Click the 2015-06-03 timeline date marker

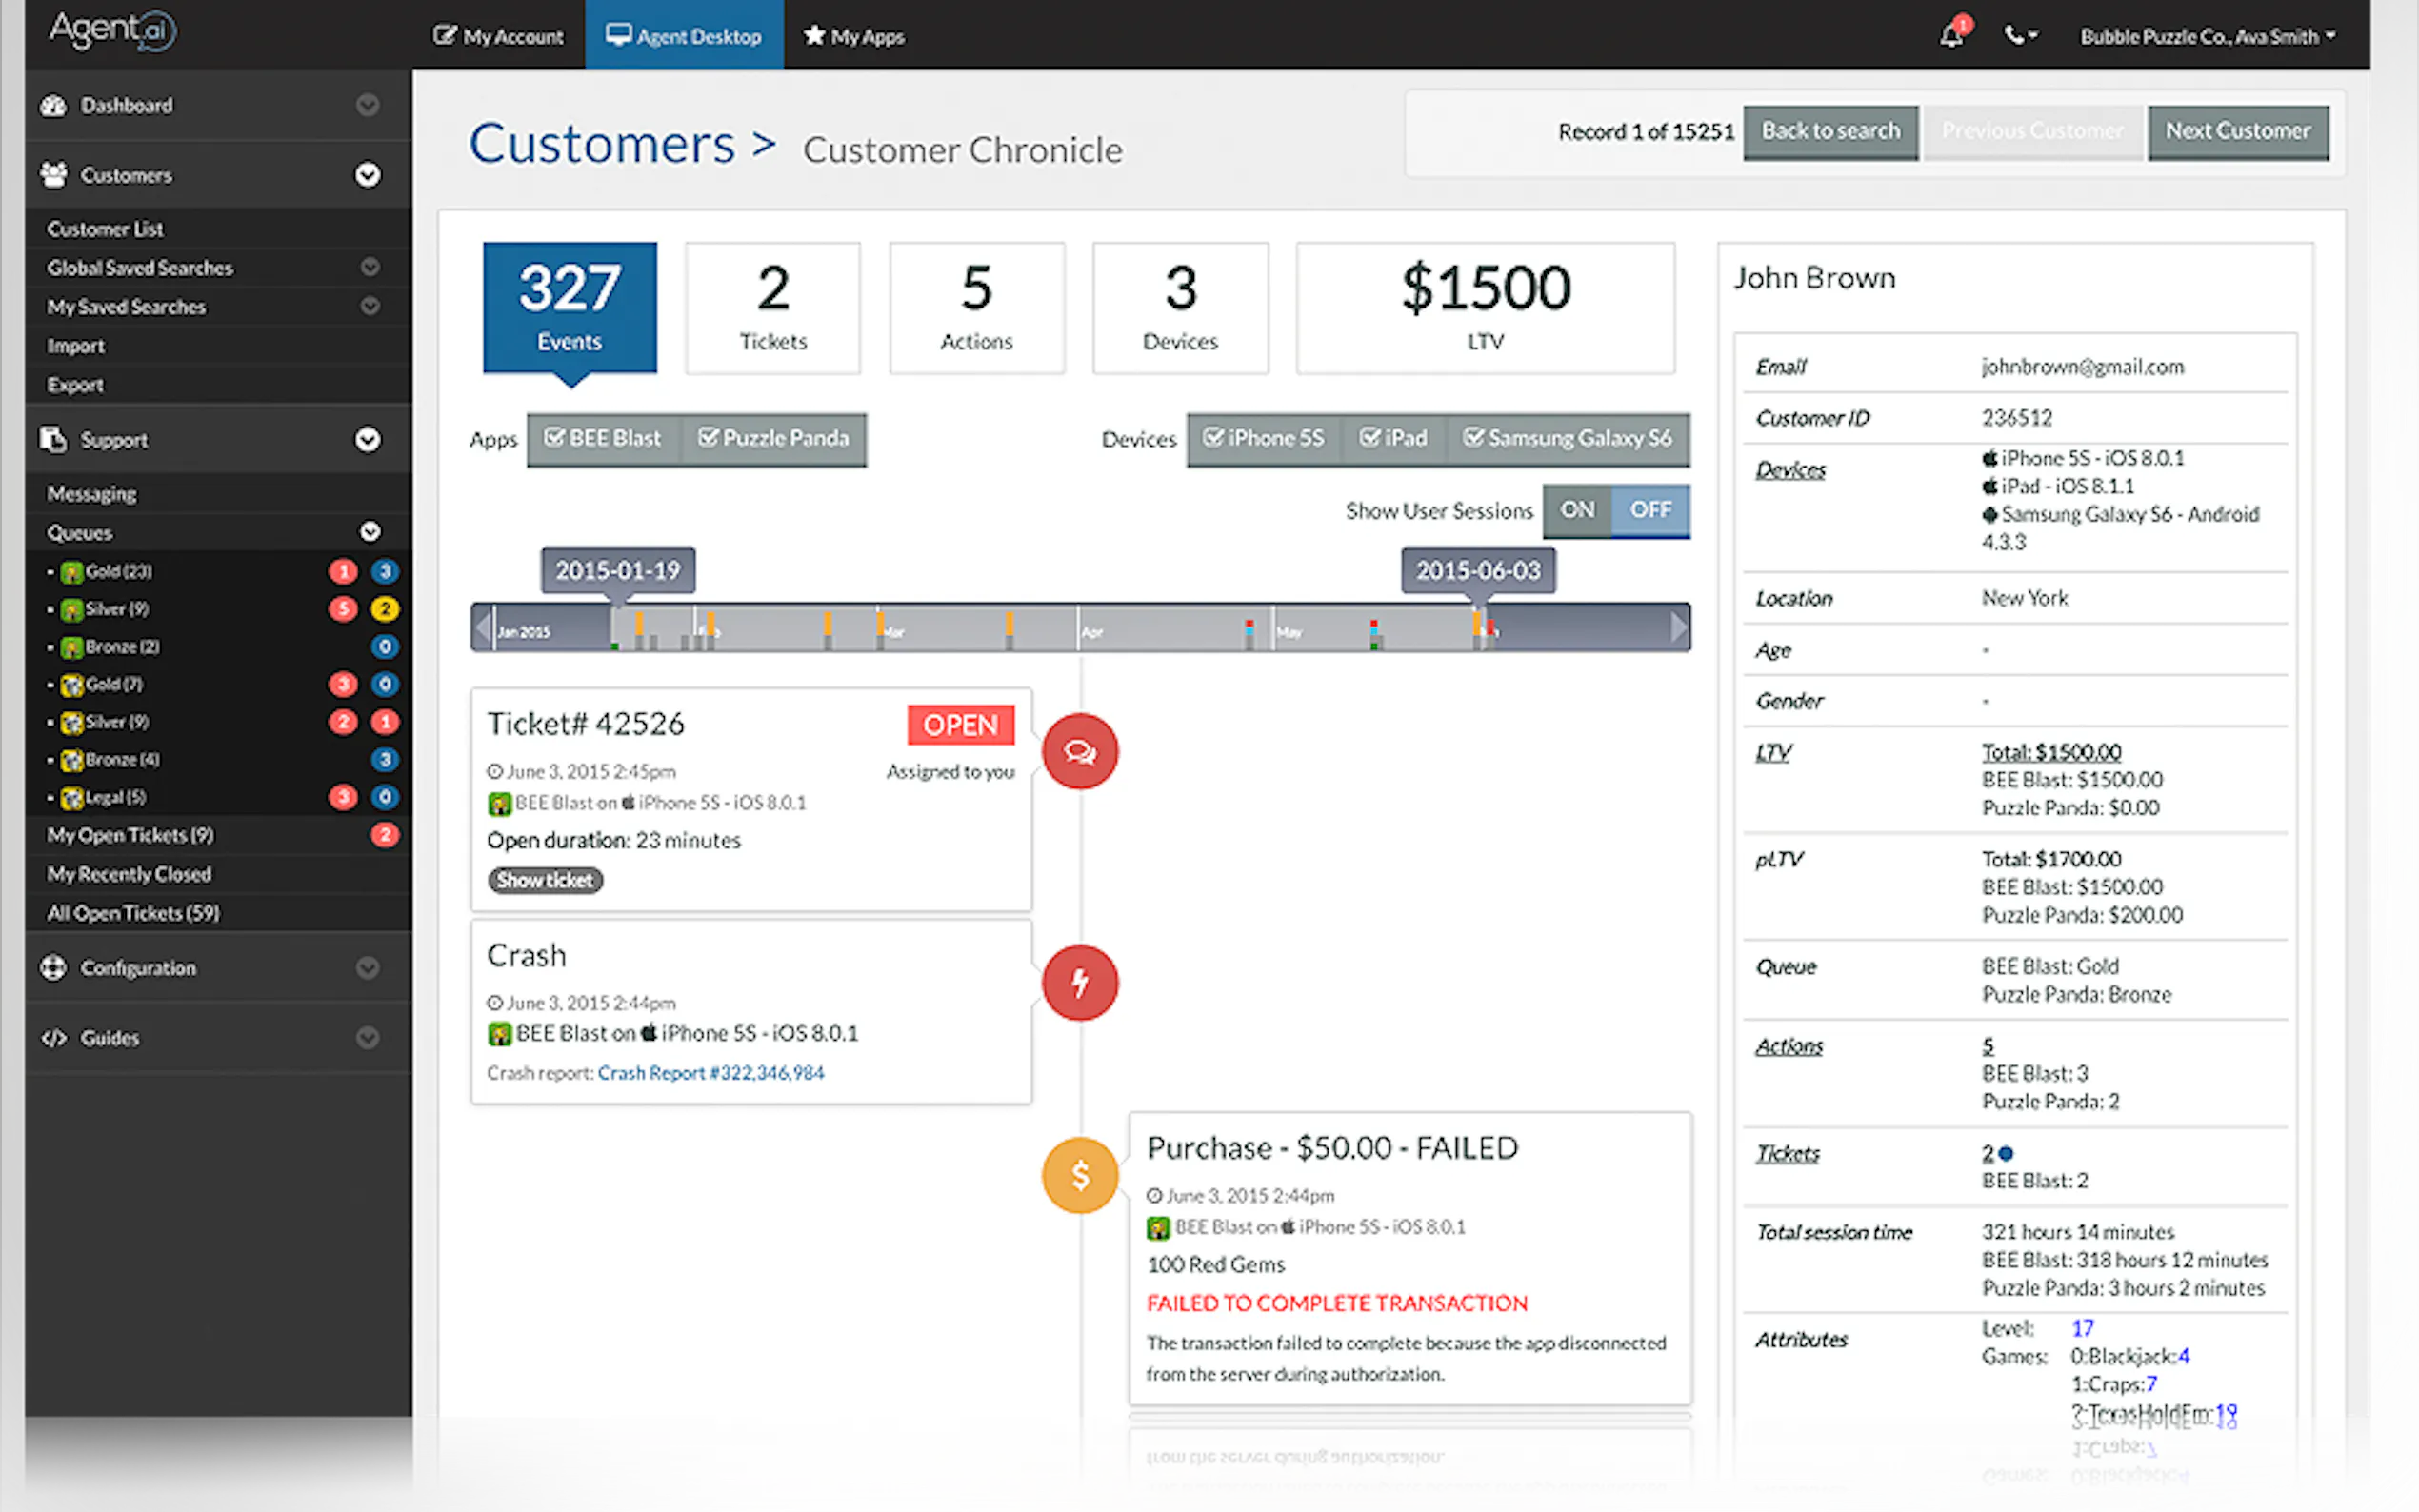(1477, 571)
